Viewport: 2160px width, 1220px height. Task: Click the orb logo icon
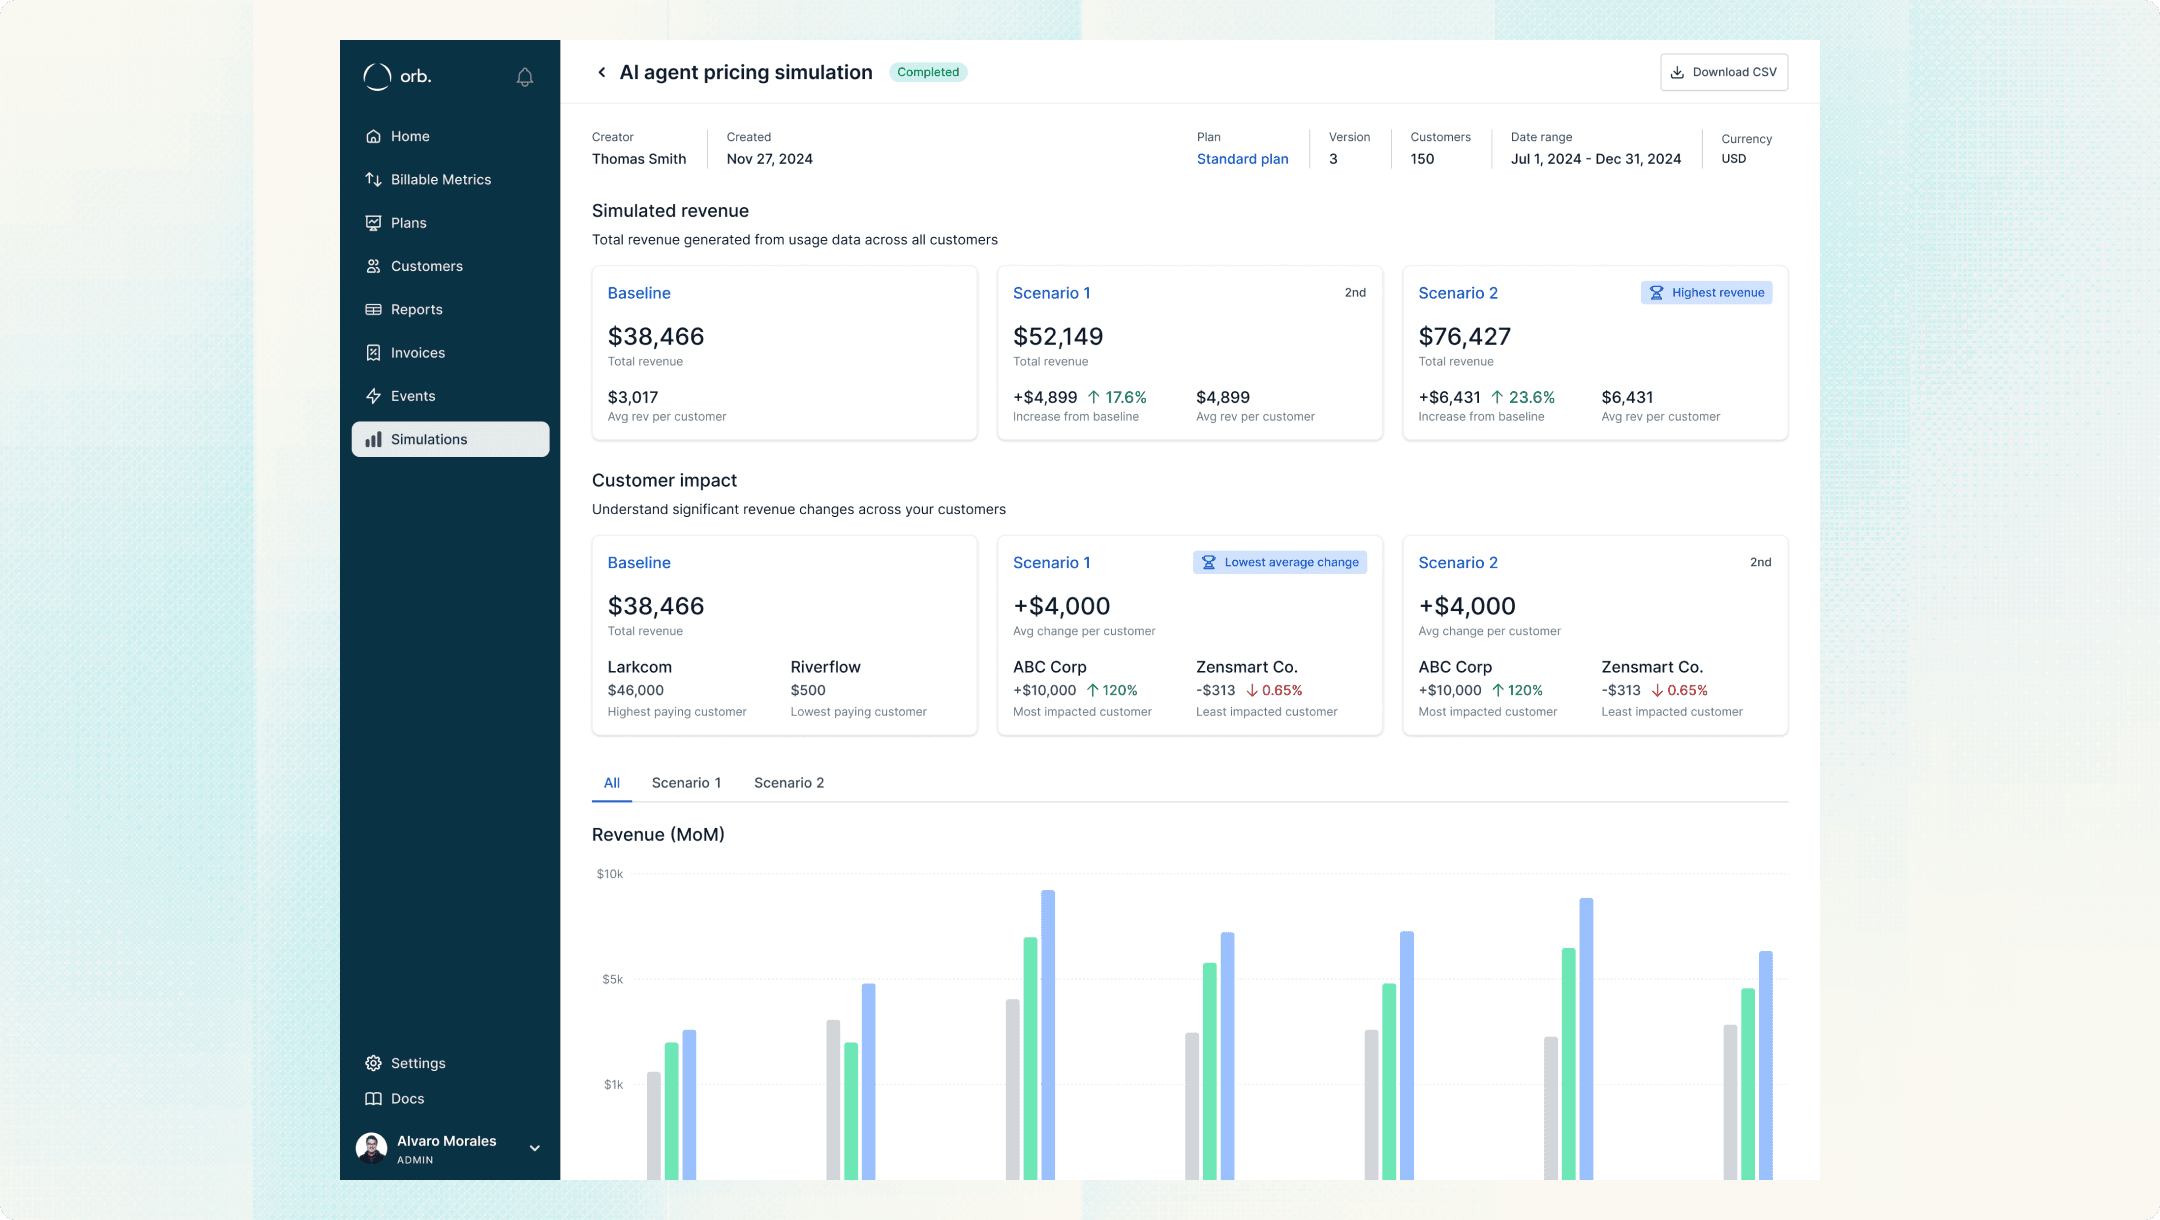(x=377, y=76)
